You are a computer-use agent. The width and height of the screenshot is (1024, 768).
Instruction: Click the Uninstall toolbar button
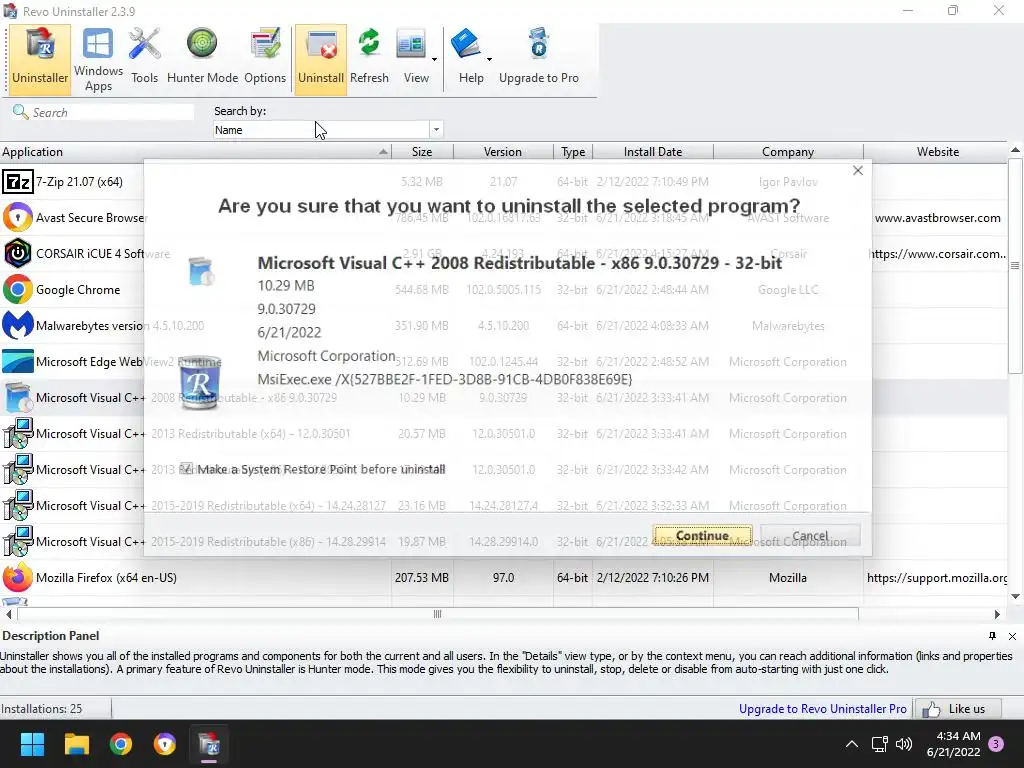(x=321, y=59)
